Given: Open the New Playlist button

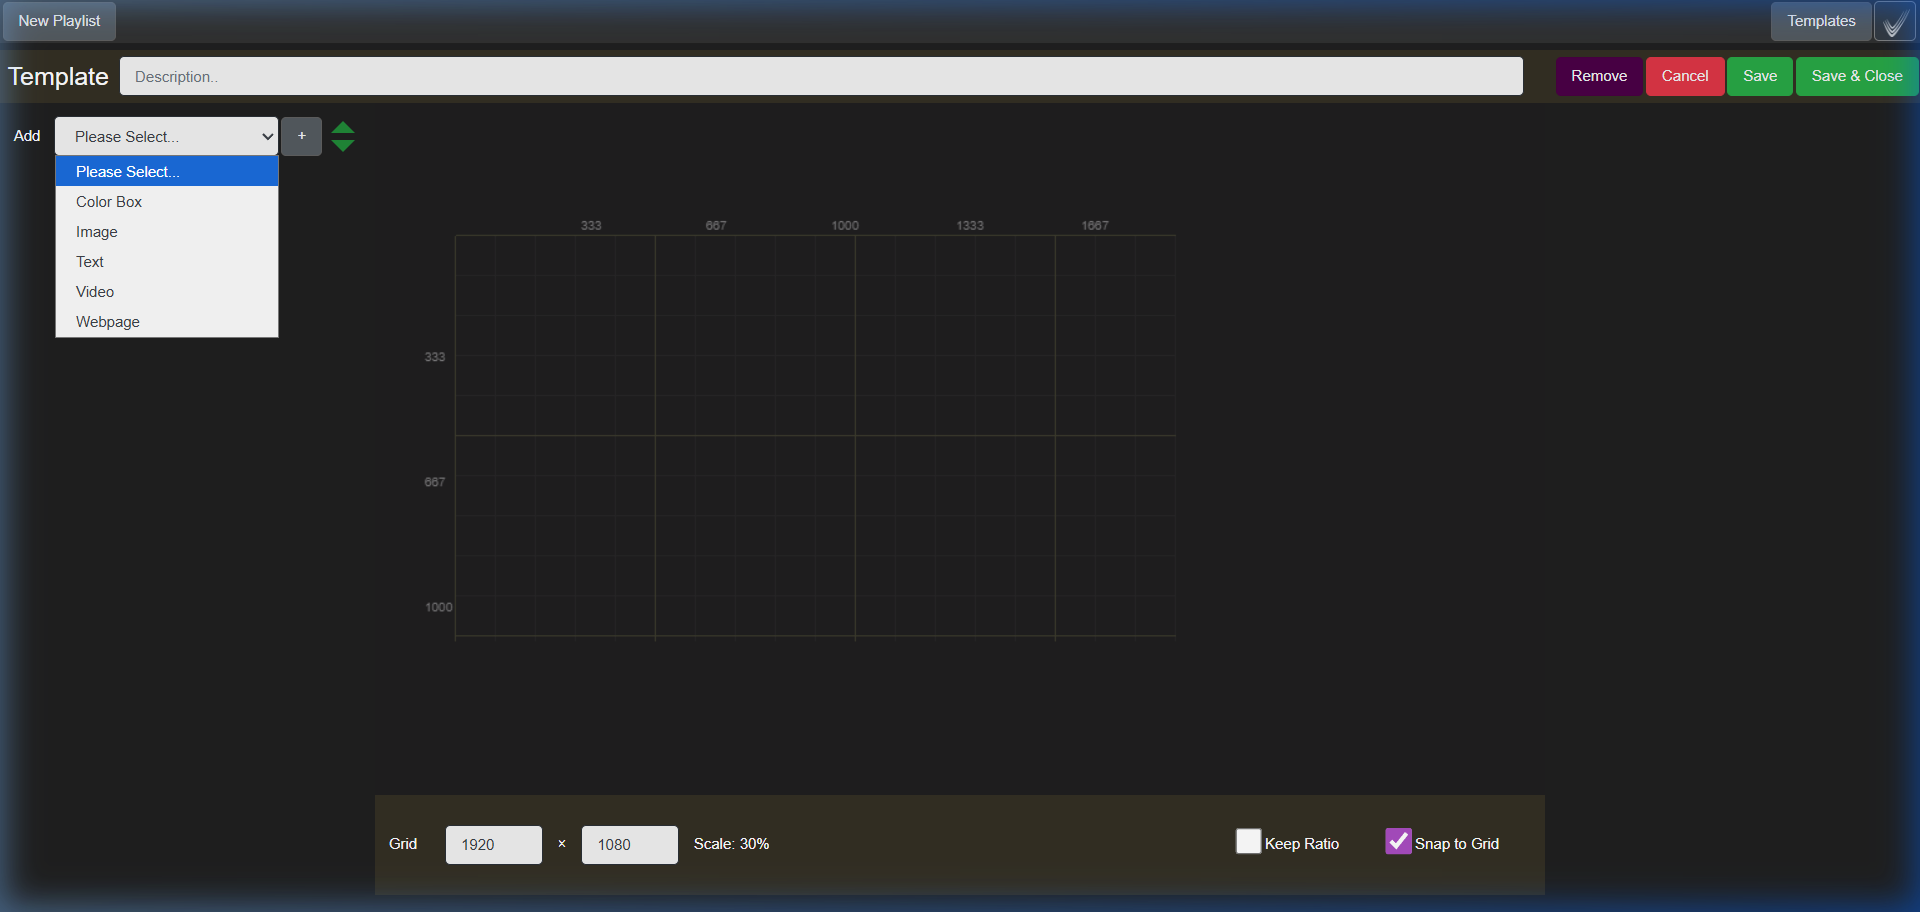Looking at the screenshot, I should click(59, 21).
